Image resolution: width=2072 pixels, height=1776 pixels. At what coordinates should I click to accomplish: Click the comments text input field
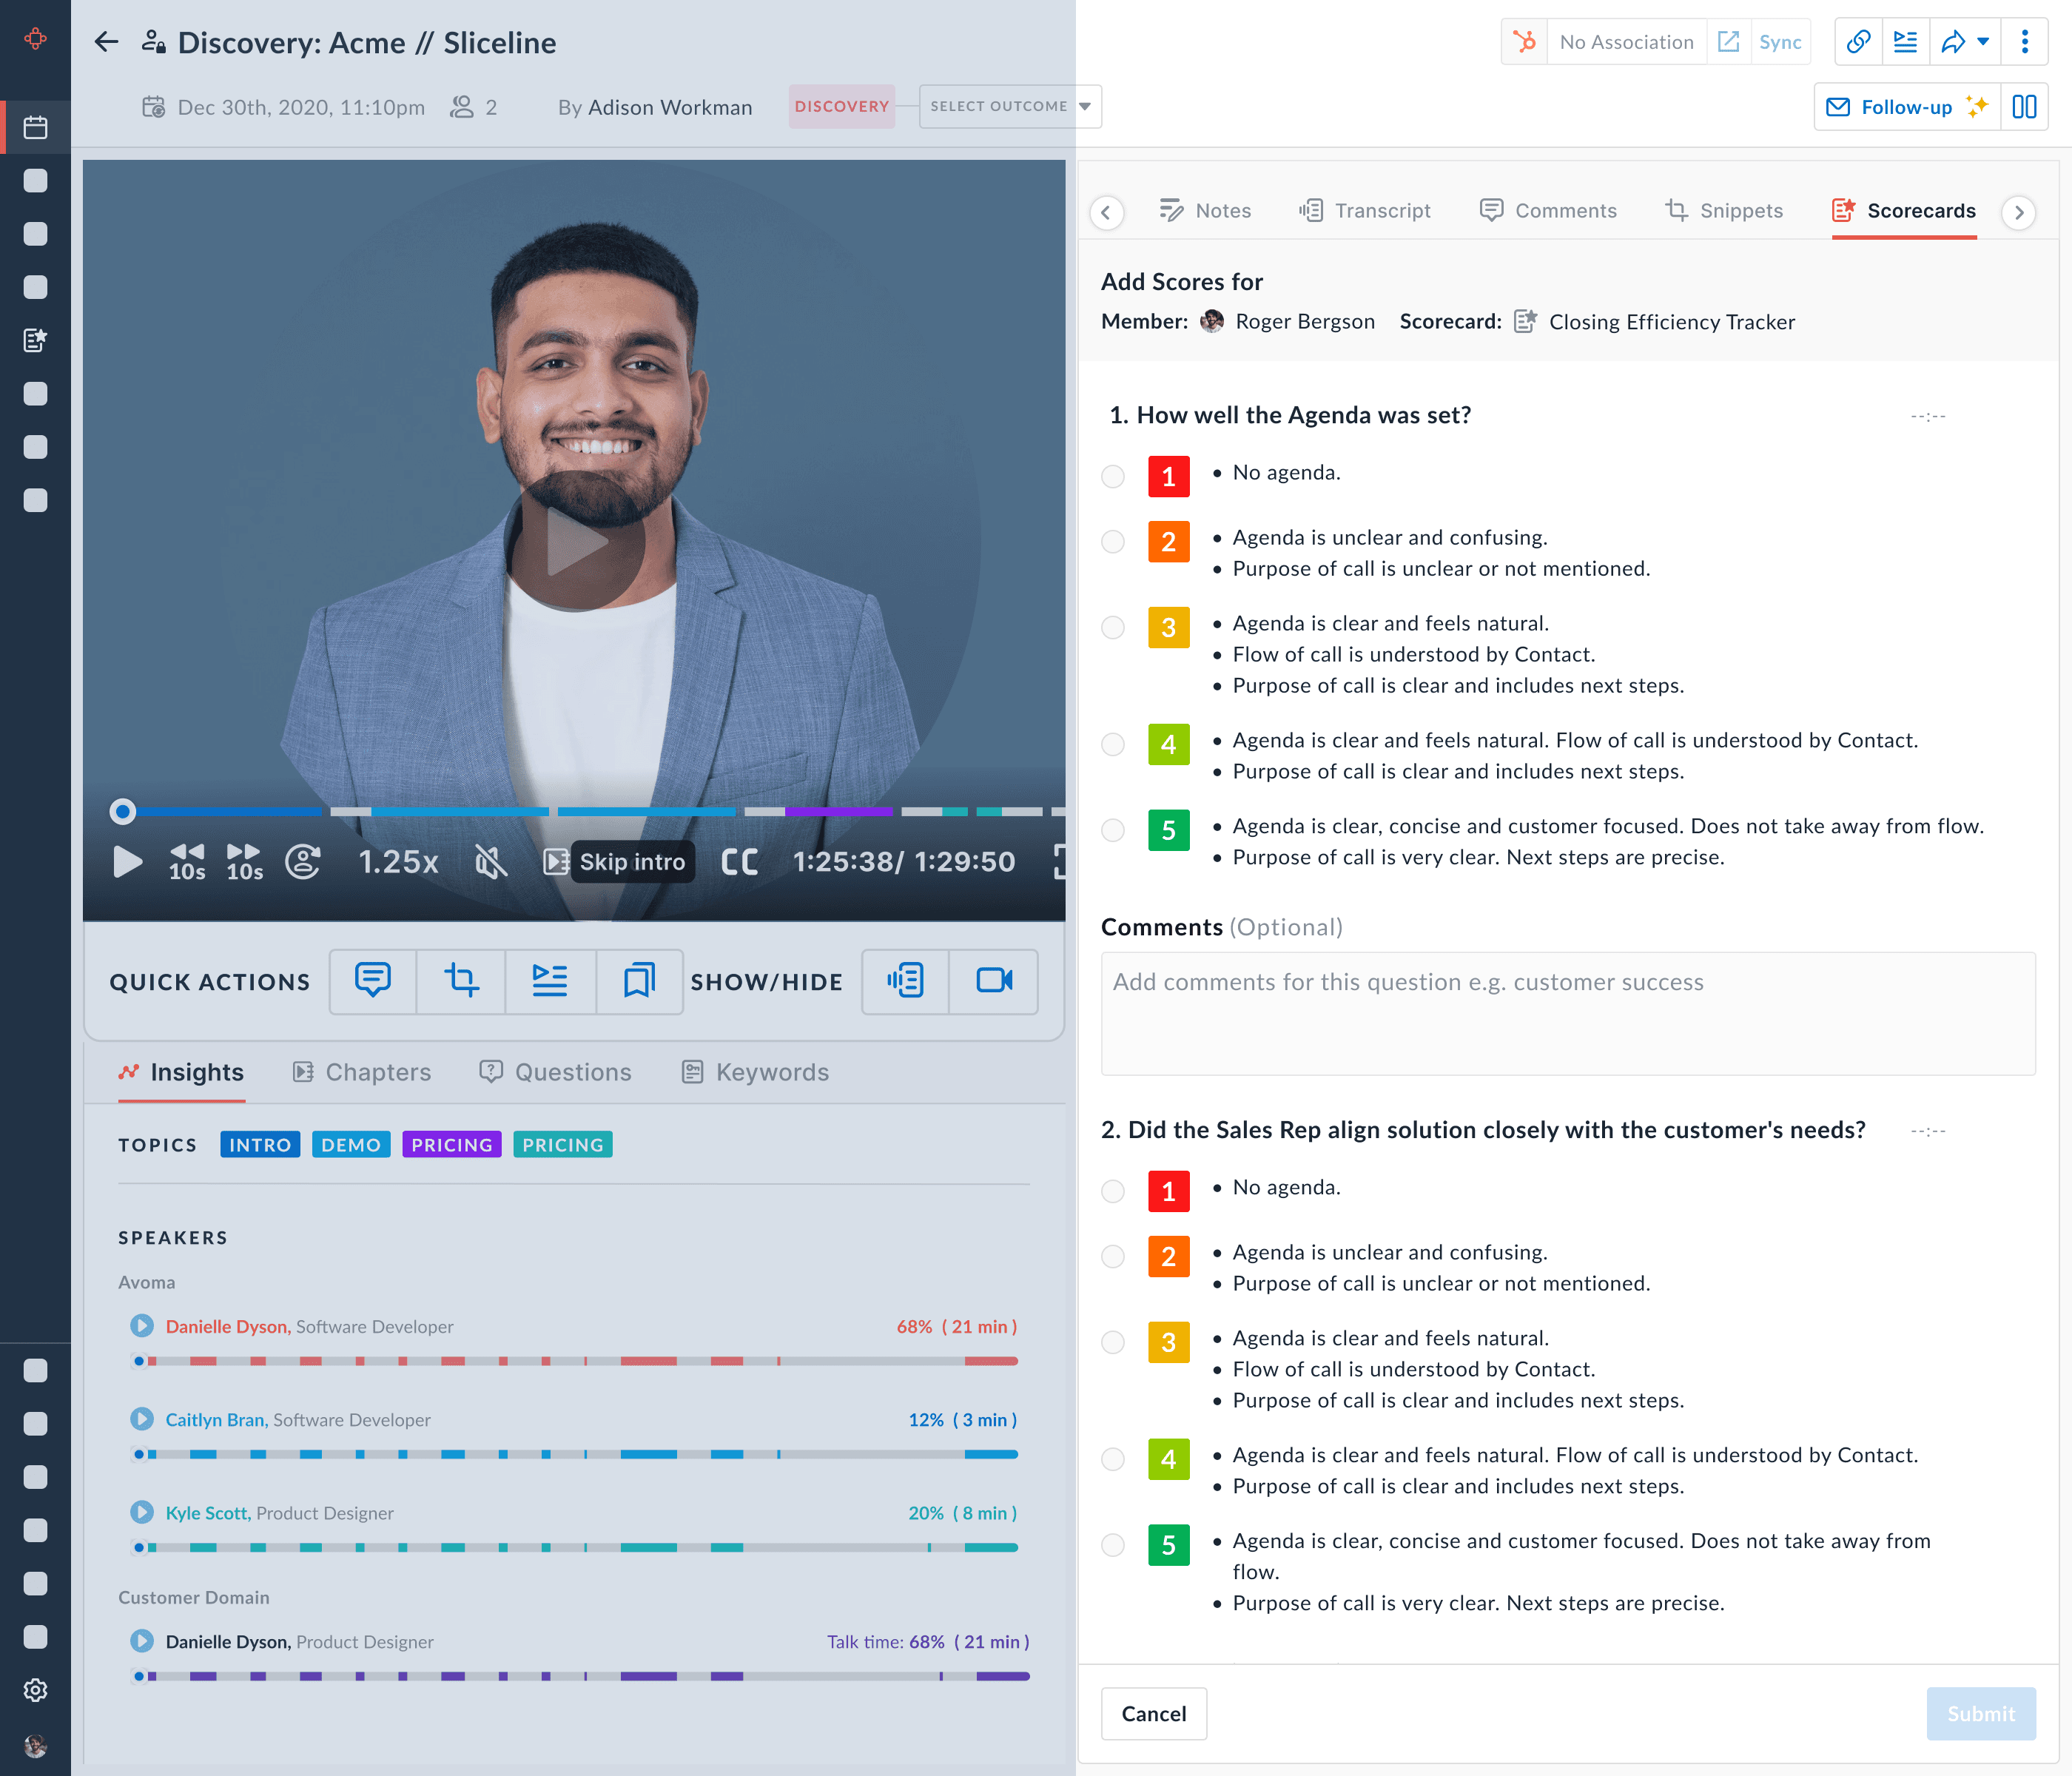coord(1567,1013)
